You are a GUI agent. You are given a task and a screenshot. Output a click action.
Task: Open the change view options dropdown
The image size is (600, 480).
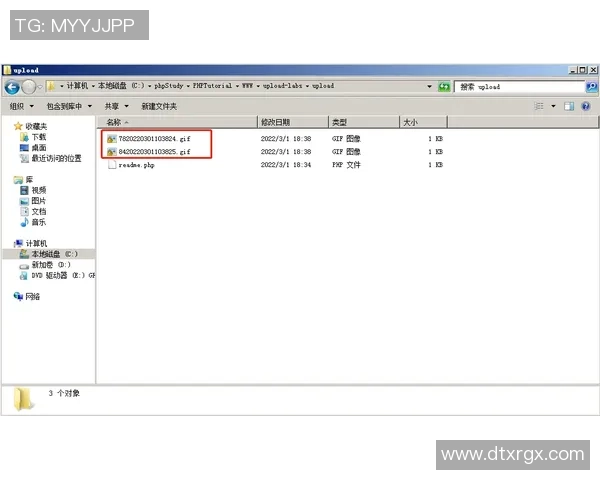pyautogui.click(x=551, y=106)
